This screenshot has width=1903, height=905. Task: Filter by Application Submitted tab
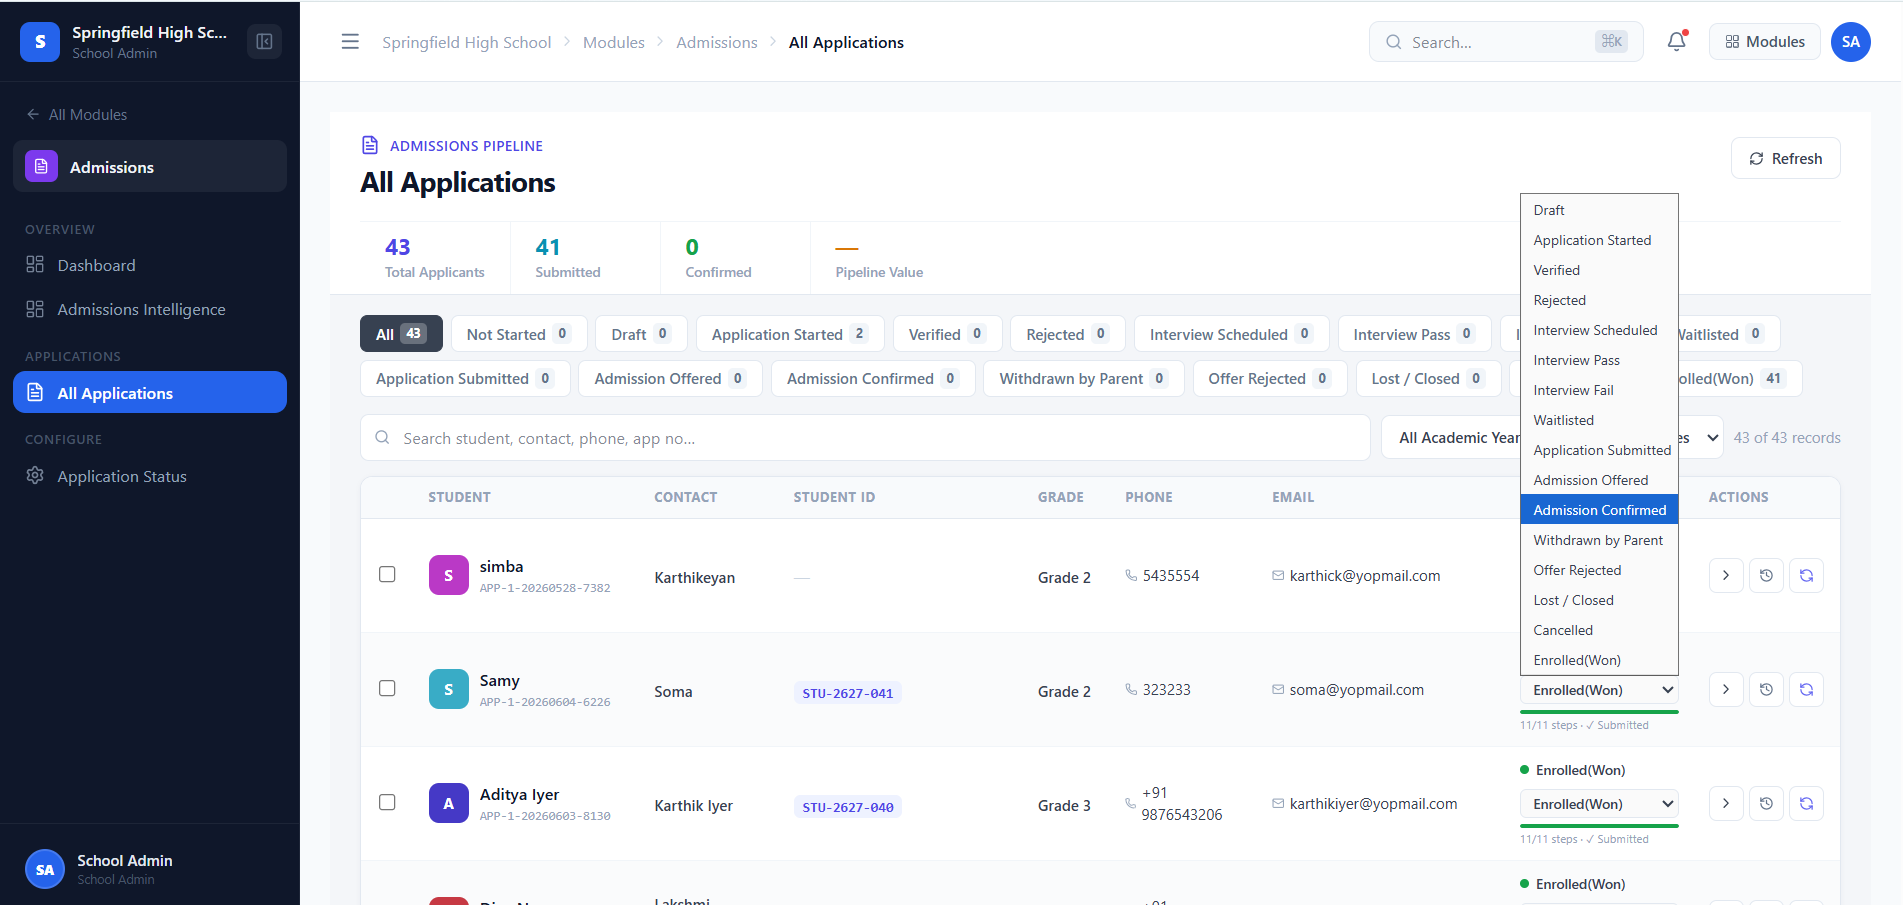point(465,378)
